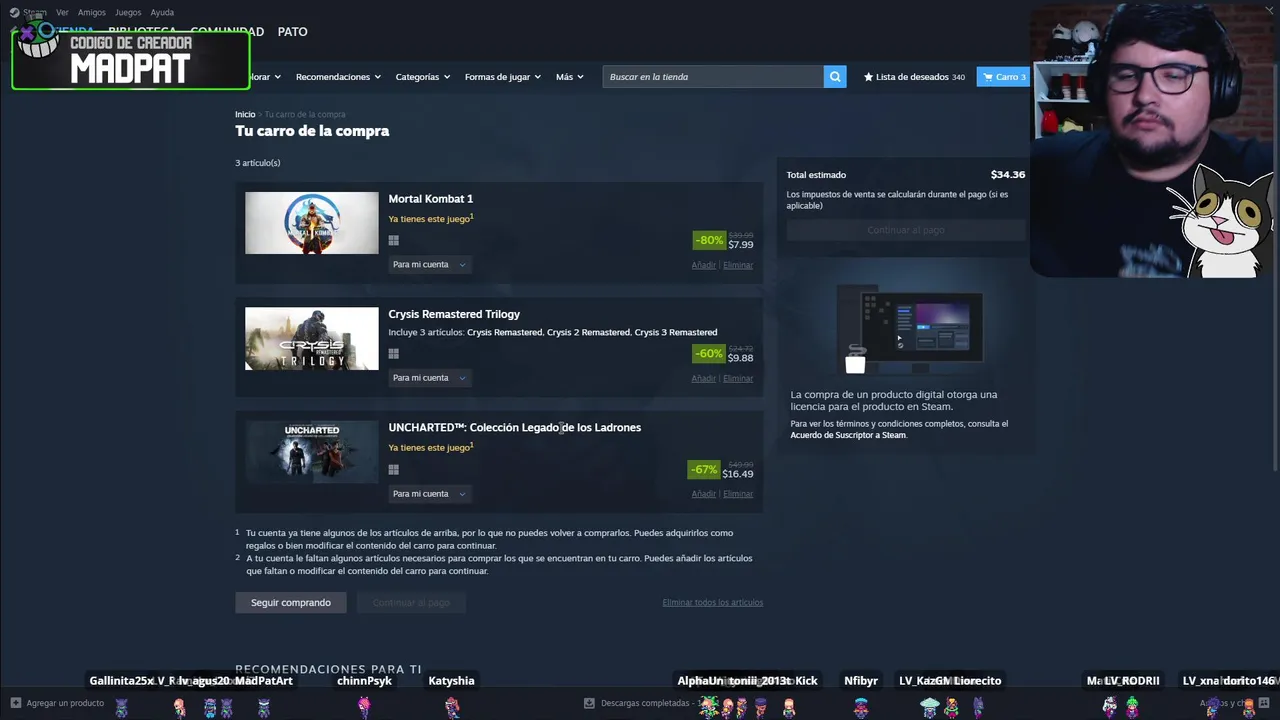Viewport: 1280px width, 720px height.
Task: Open the Ver menu
Action: [x=62, y=13]
